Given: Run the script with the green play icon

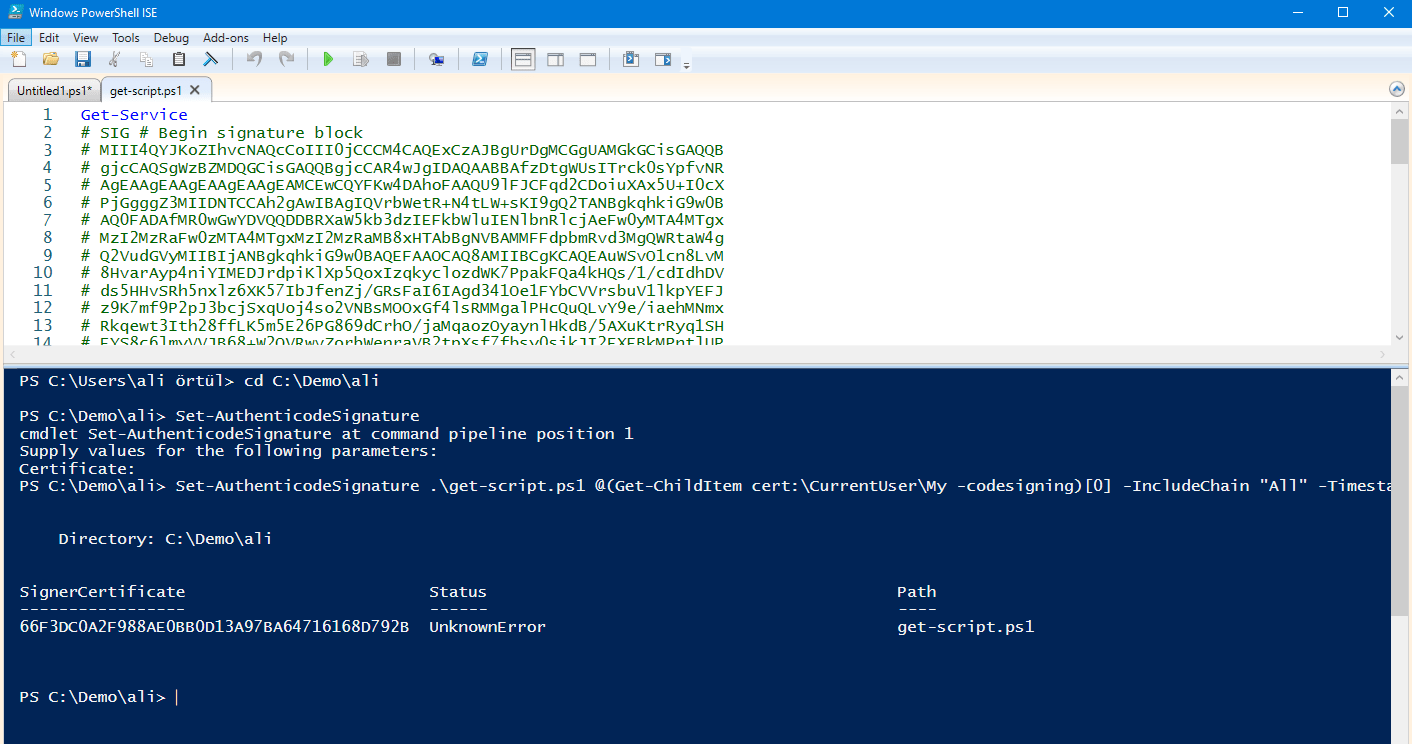Looking at the screenshot, I should click(327, 60).
